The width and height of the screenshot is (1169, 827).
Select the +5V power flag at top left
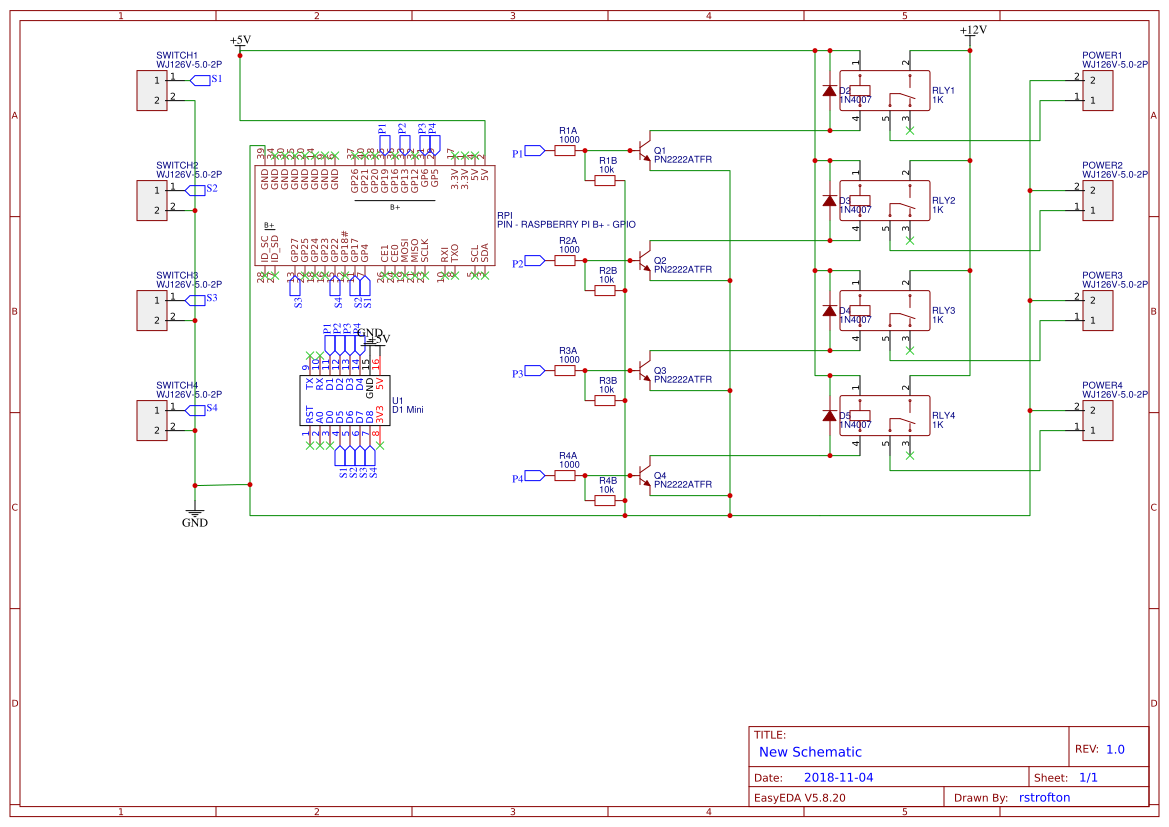240,43
